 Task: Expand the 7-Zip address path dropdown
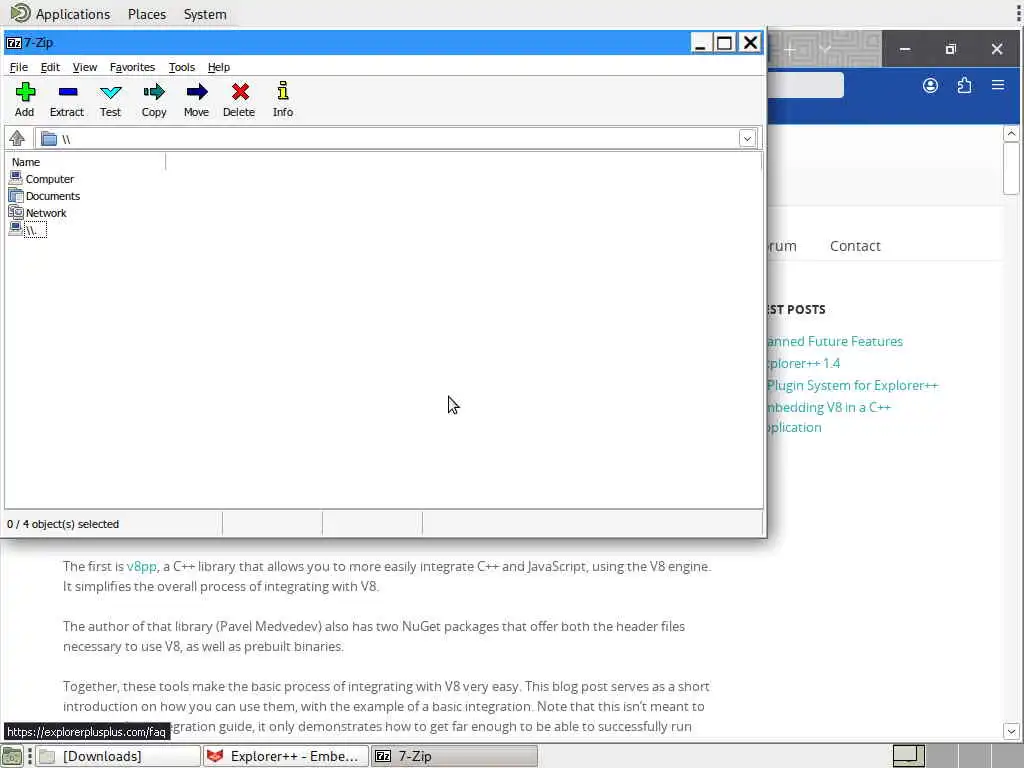point(747,139)
